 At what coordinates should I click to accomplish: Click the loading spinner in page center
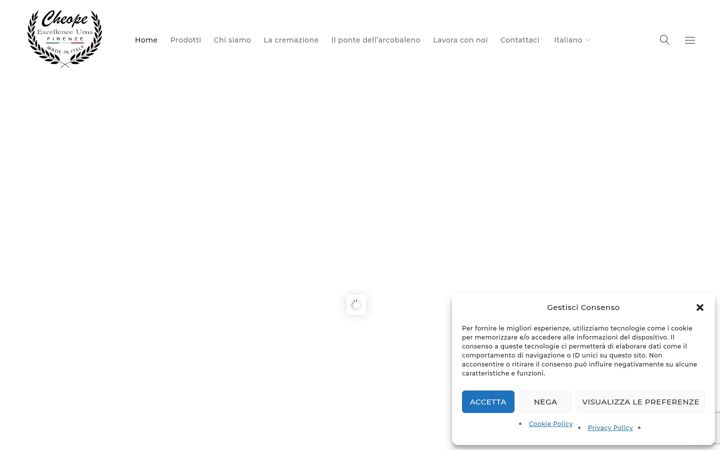tap(356, 305)
